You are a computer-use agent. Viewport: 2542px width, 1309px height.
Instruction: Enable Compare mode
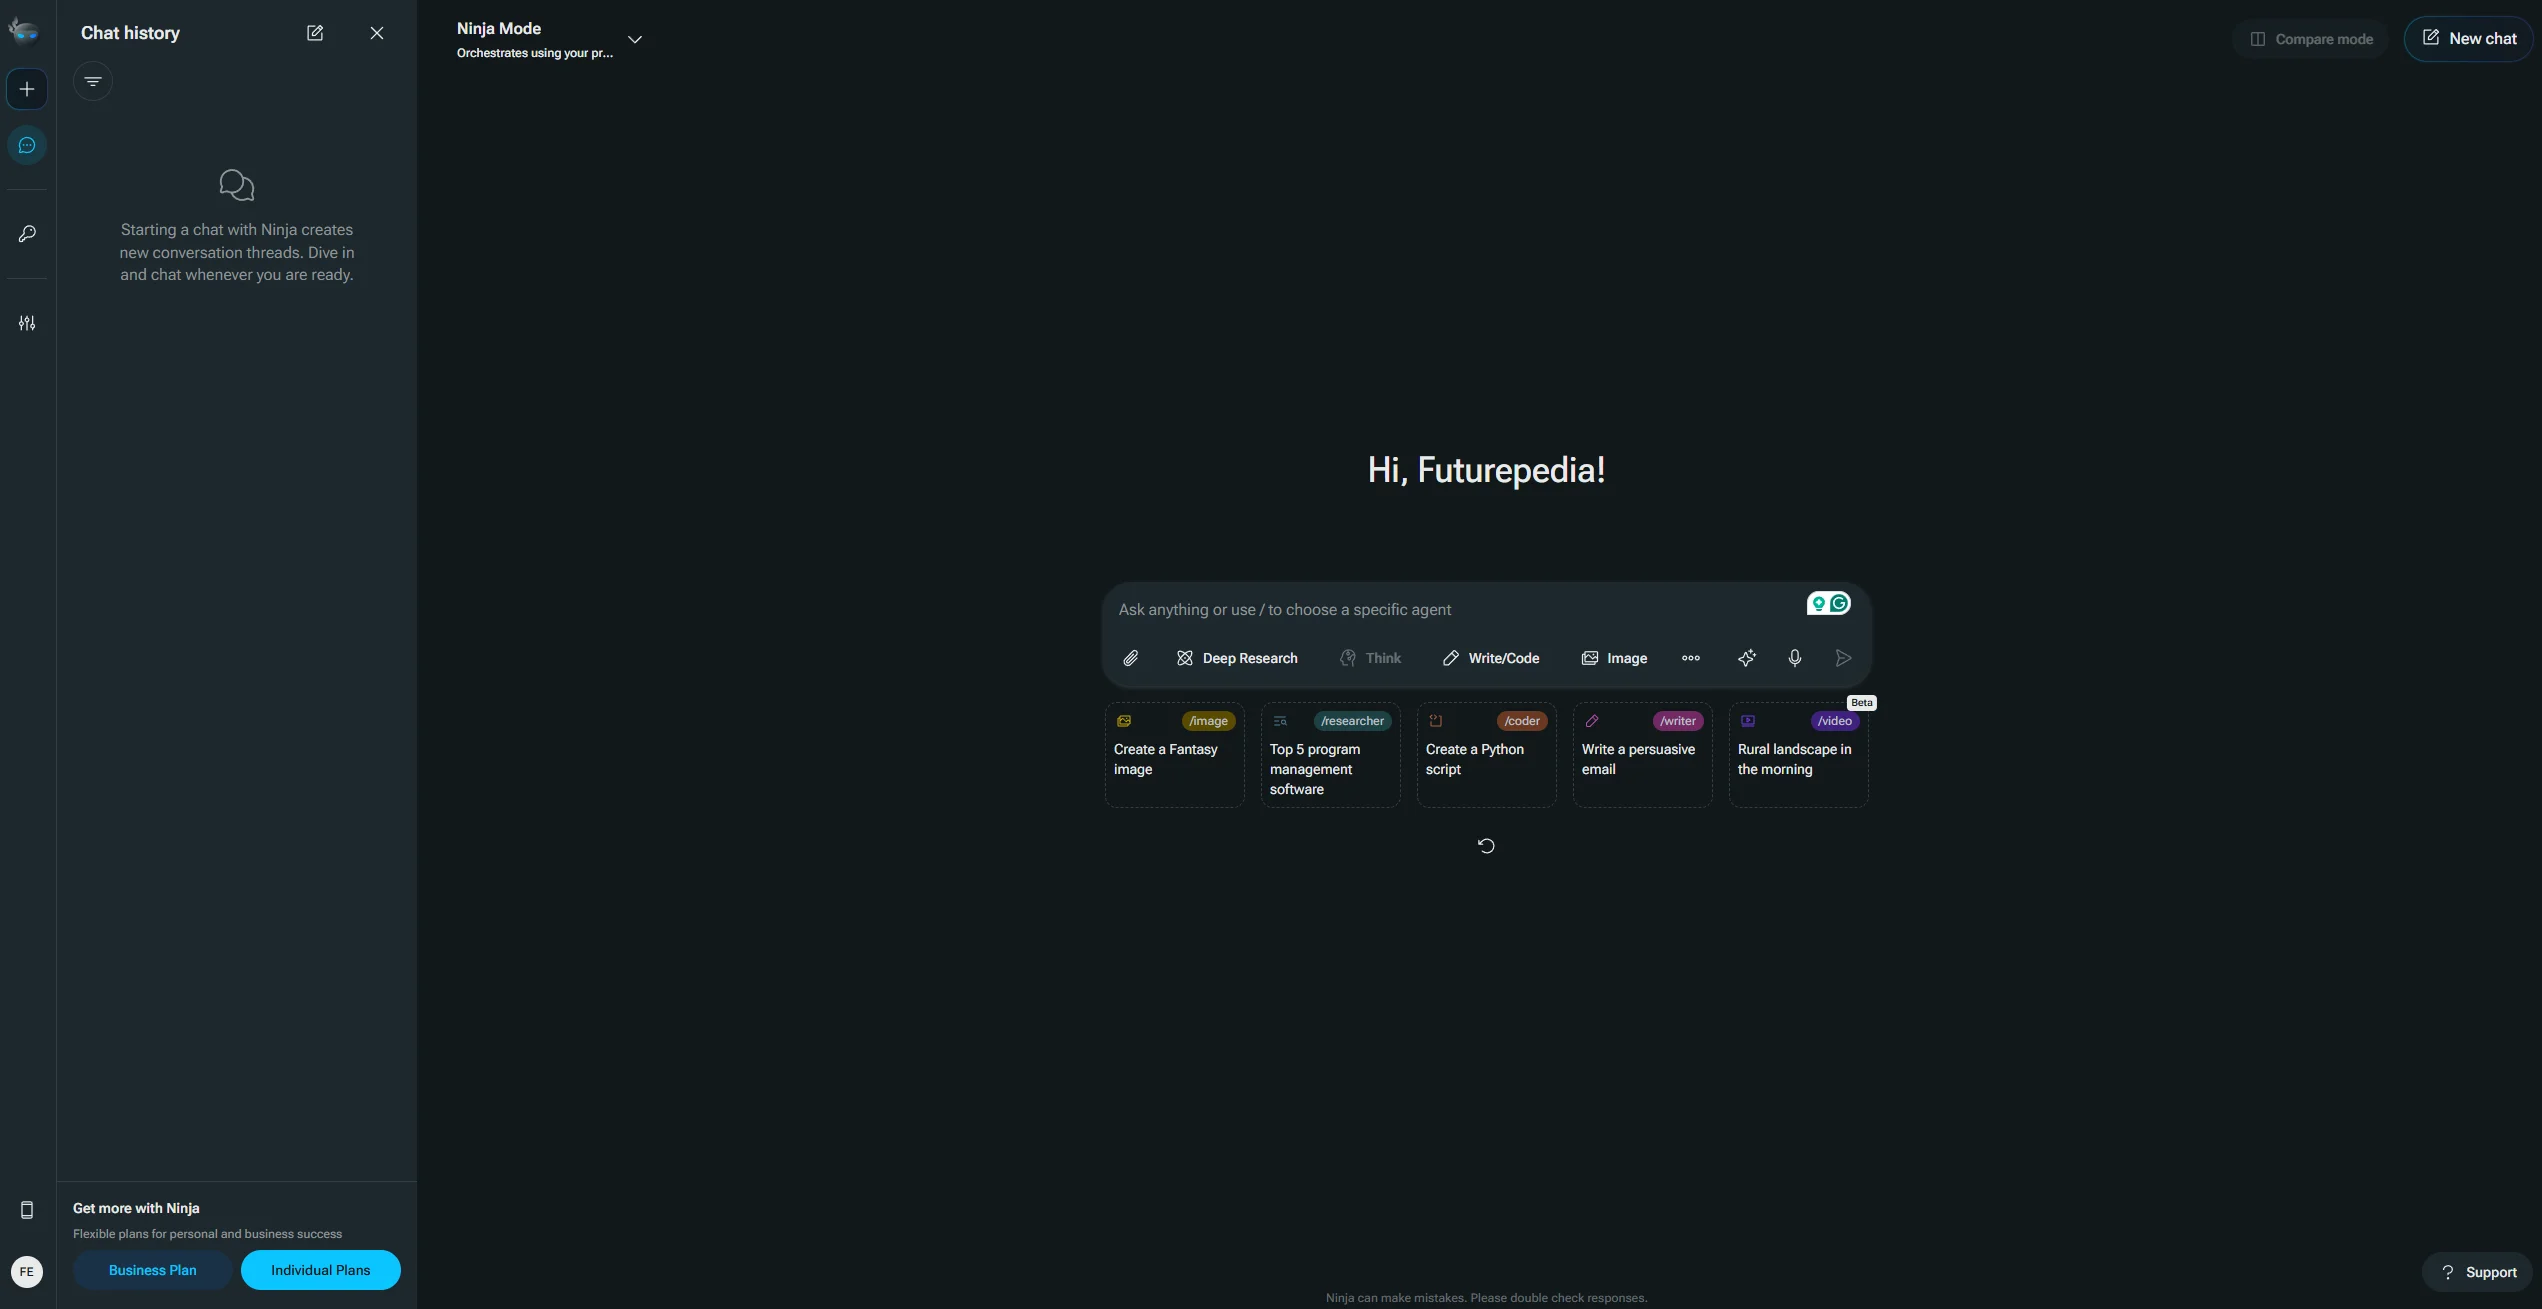[x=2311, y=39]
